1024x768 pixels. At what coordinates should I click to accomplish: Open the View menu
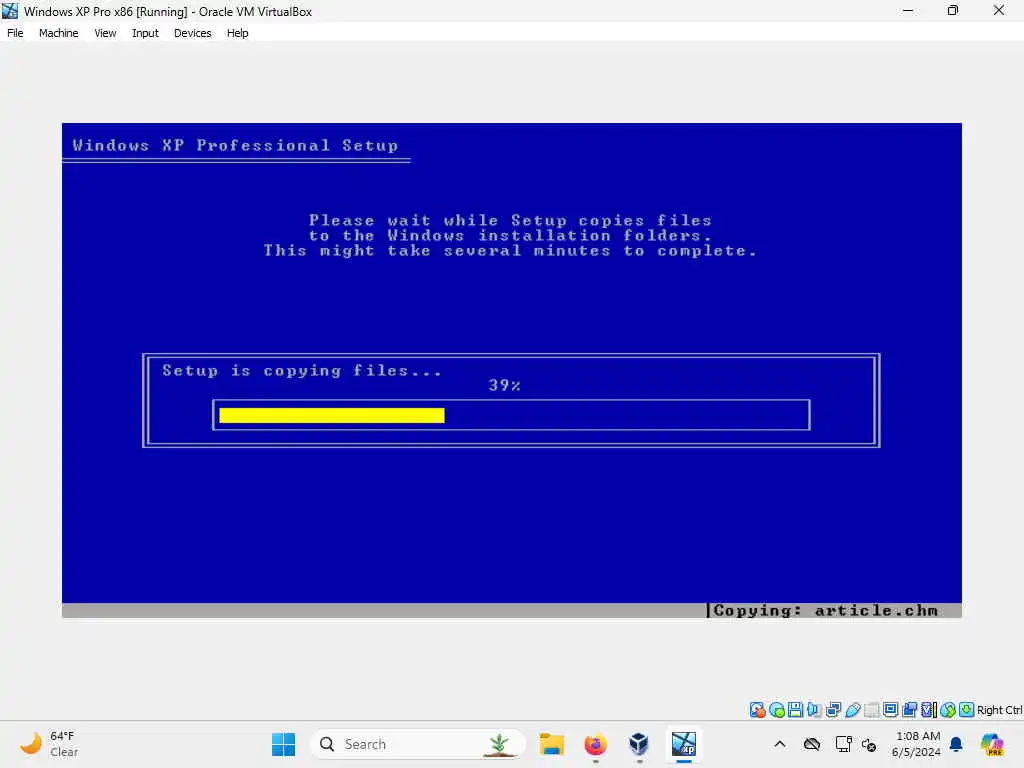click(105, 33)
